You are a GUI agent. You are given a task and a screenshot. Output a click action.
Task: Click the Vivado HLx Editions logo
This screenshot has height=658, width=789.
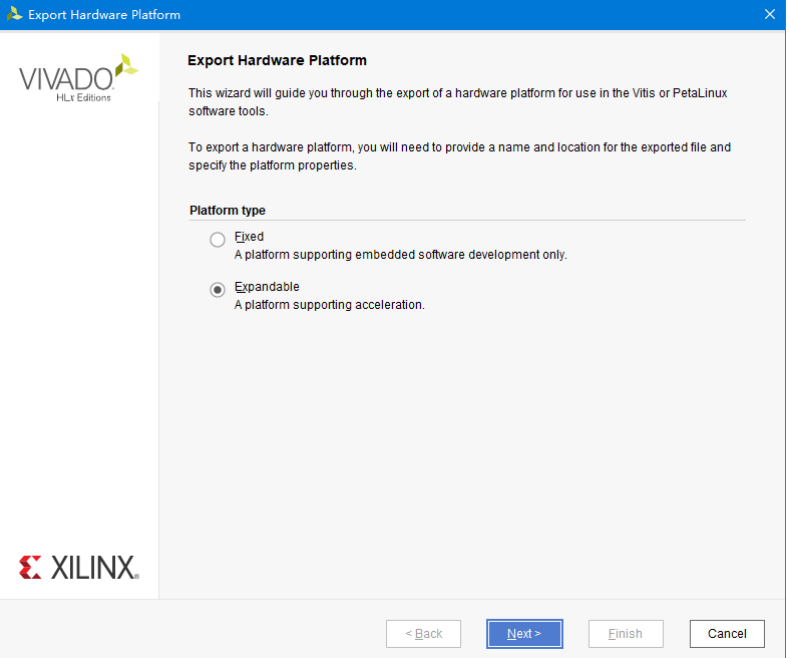coord(78,78)
